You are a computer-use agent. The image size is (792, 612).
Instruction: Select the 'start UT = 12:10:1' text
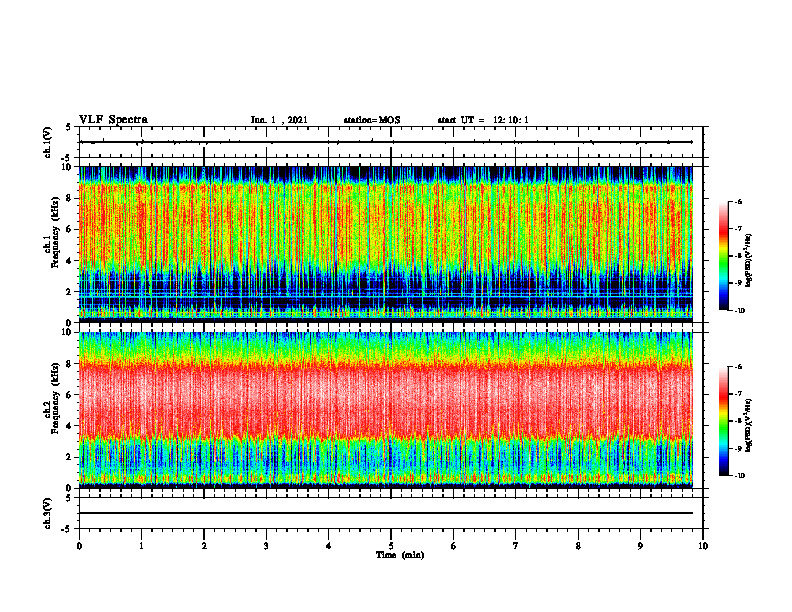[x=483, y=120]
